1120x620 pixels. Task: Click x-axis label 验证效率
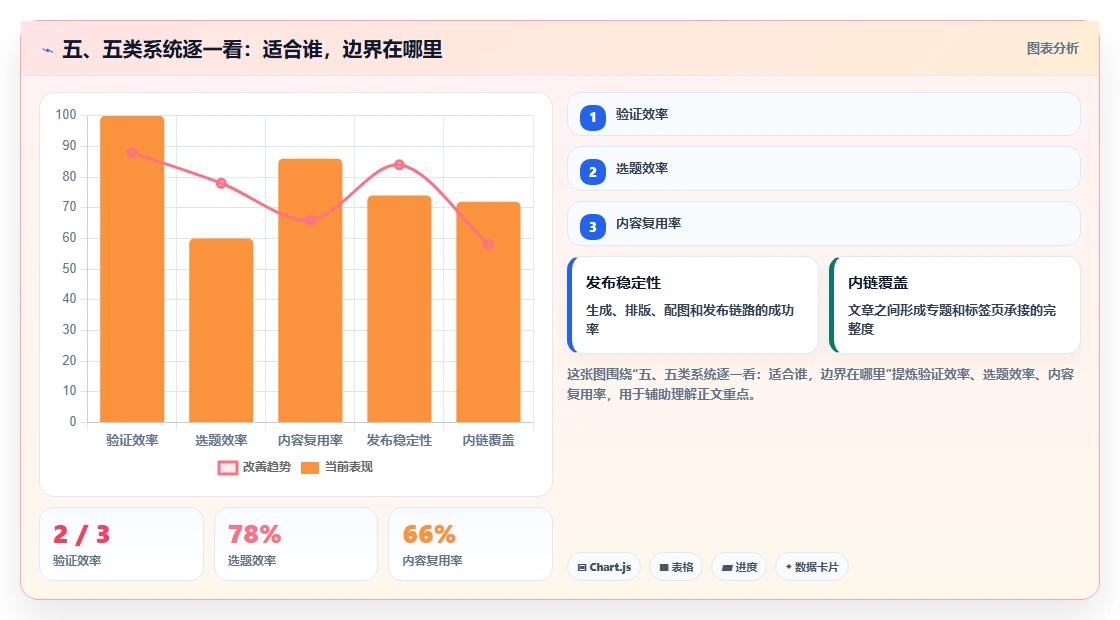click(132, 441)
